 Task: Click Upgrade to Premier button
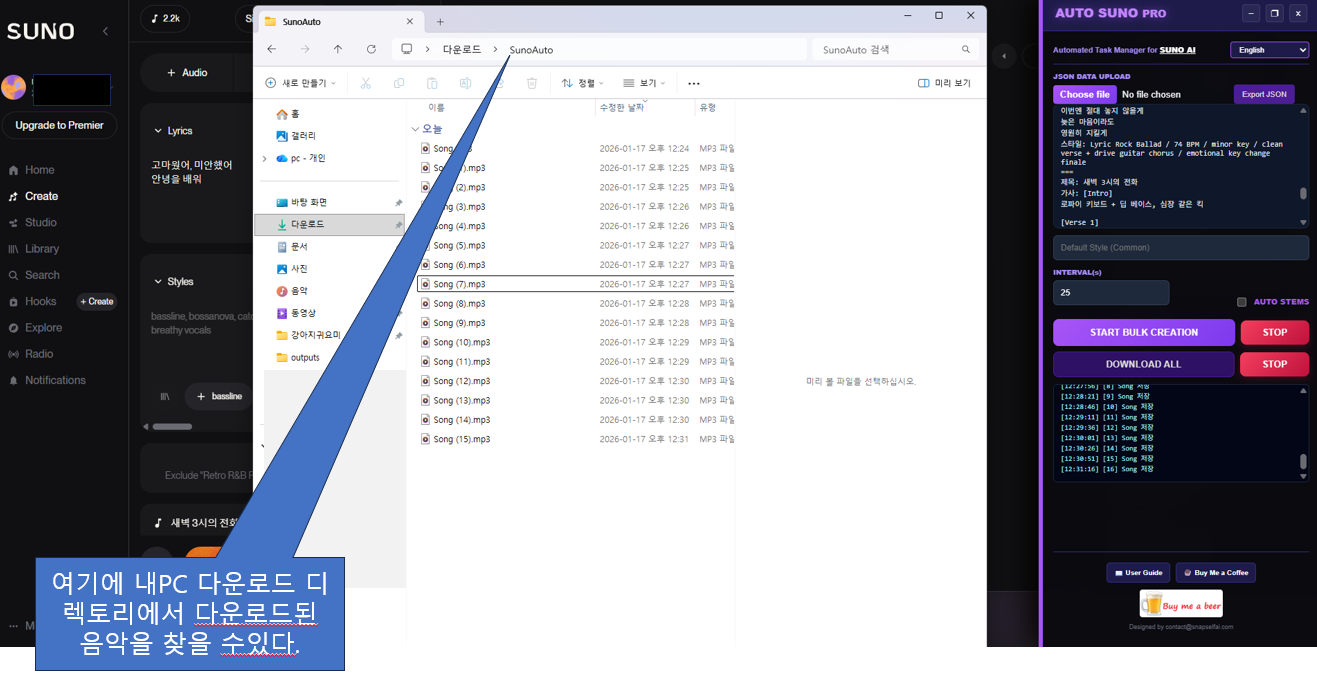59,125
